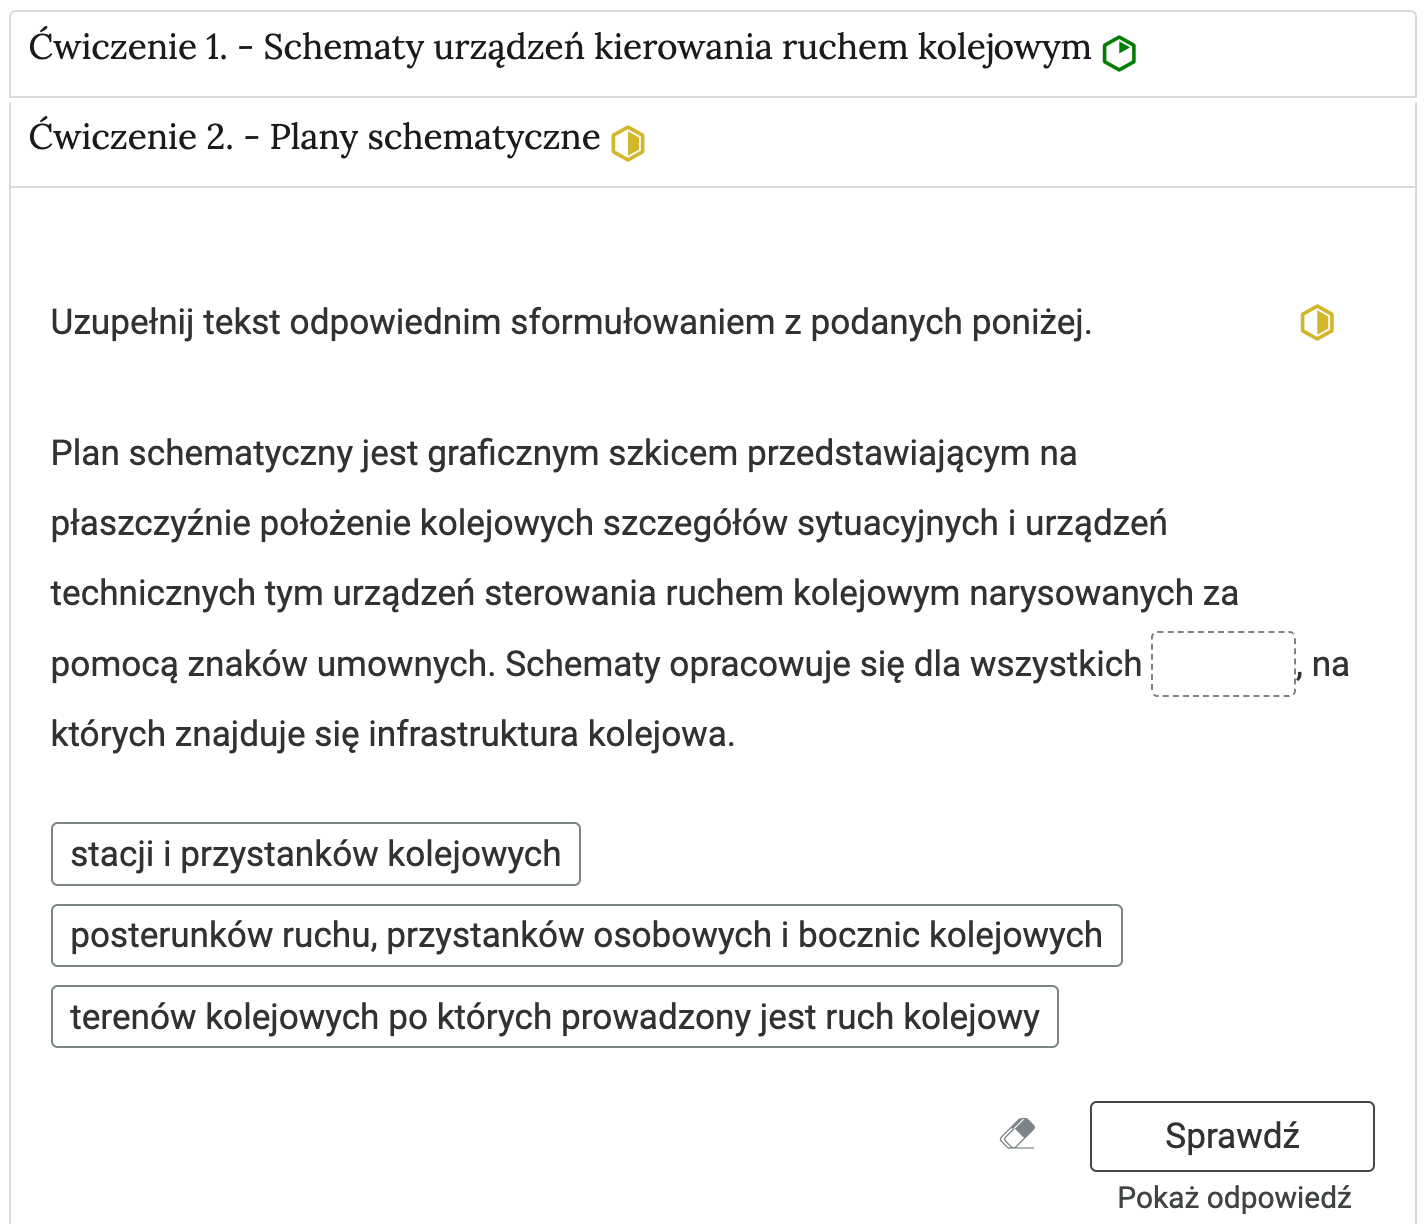Click the dashed blank gap in the paragraph
Screen dimensions: 1428x1224
point(1222,663)
